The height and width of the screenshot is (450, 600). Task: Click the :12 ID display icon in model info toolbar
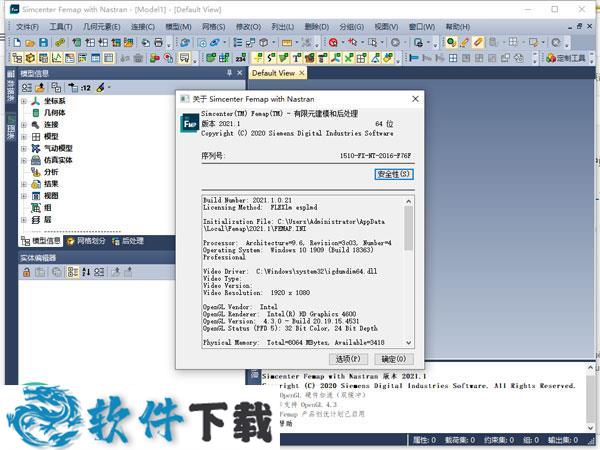point(86,88)
